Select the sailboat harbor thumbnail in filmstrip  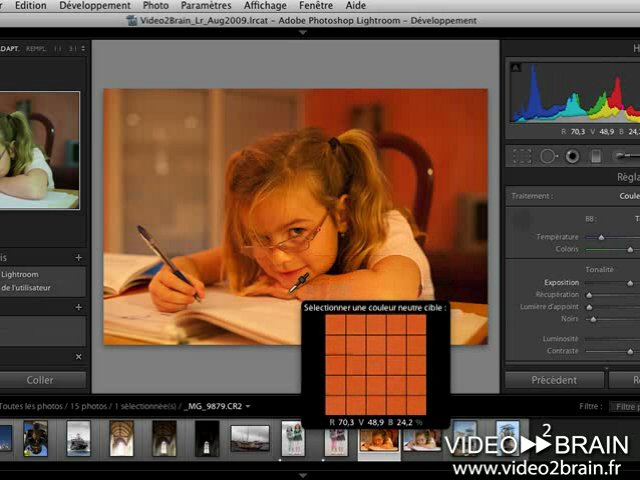[x=250, y=438]
